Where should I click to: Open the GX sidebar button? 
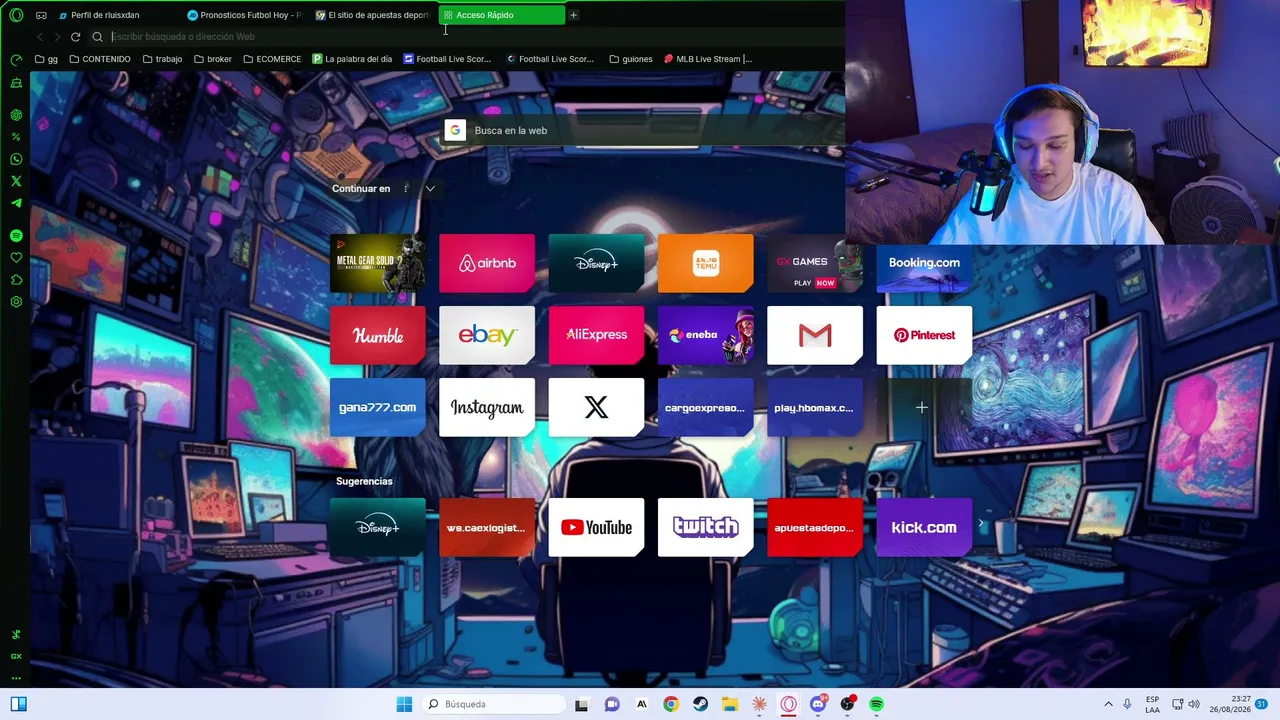(16, 656)
